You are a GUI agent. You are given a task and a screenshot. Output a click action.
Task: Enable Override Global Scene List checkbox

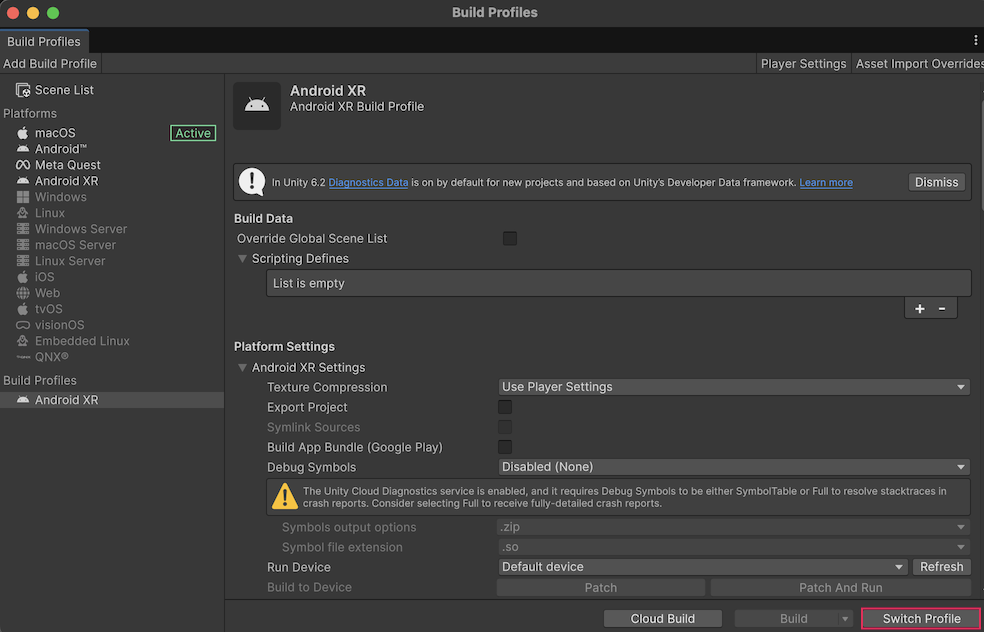(x=510, y=239)
